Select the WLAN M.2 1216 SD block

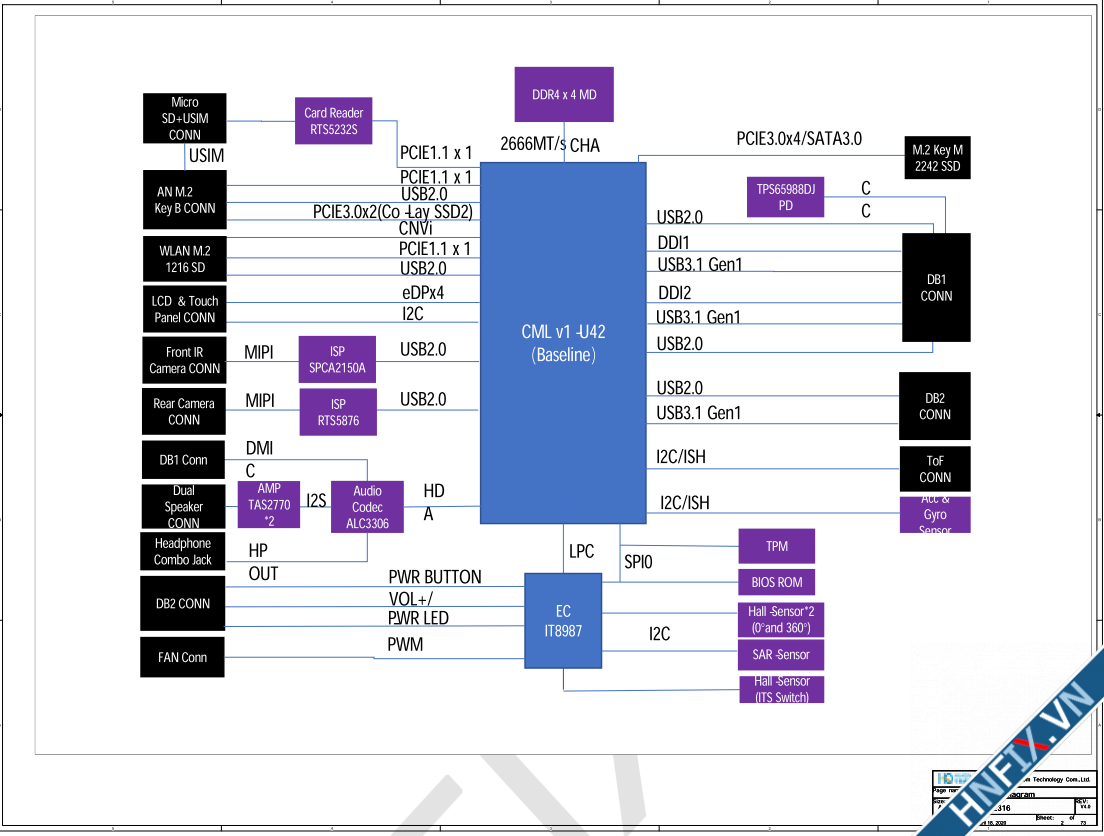185,259
